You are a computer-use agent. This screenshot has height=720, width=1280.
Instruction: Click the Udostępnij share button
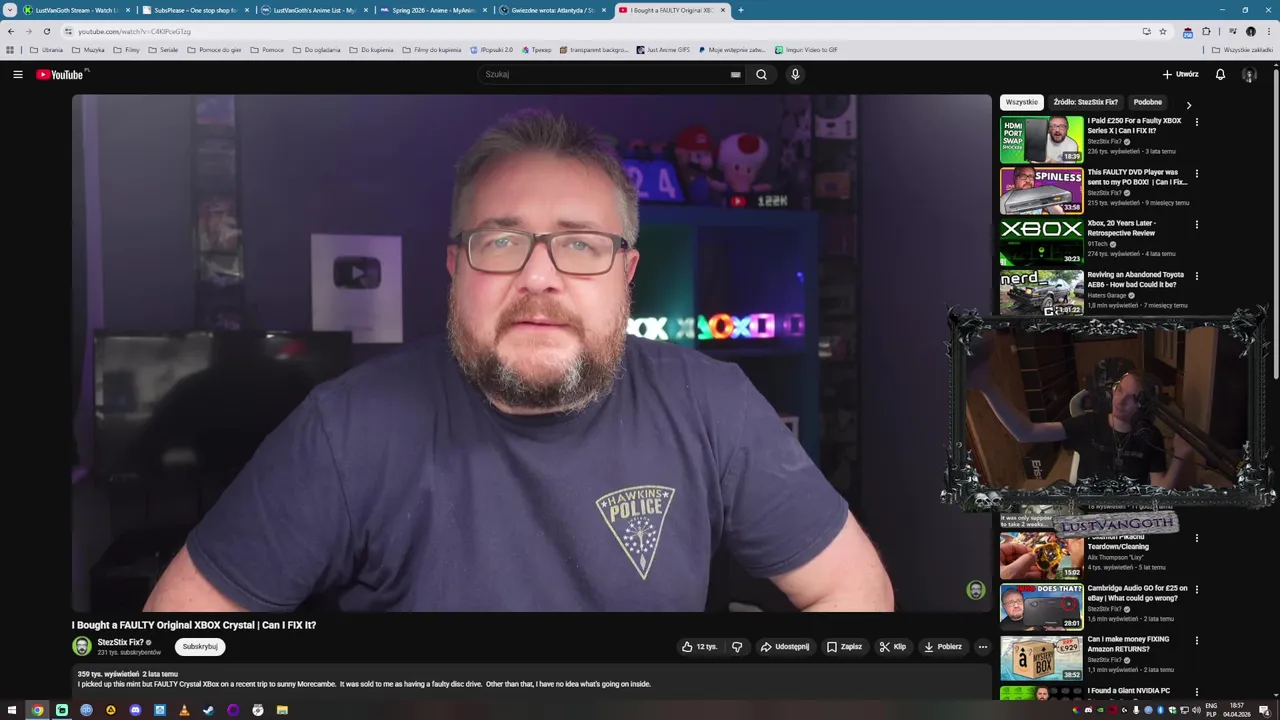(x=785, y=647)
